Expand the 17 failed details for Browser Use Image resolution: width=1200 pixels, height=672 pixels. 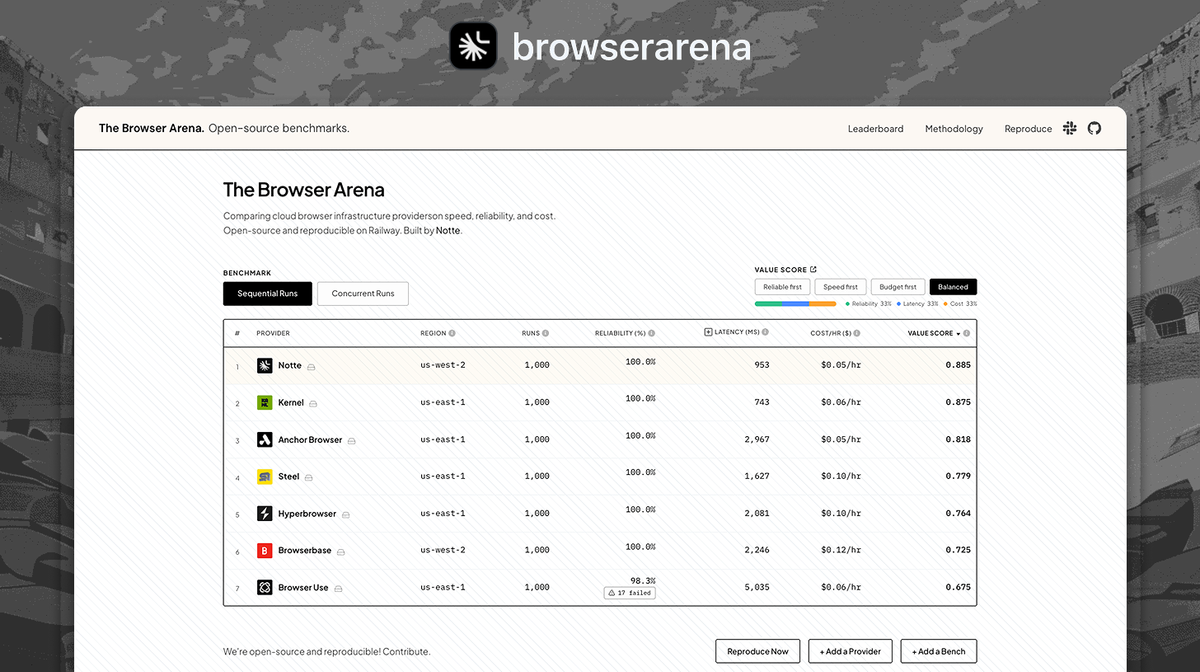629,592
